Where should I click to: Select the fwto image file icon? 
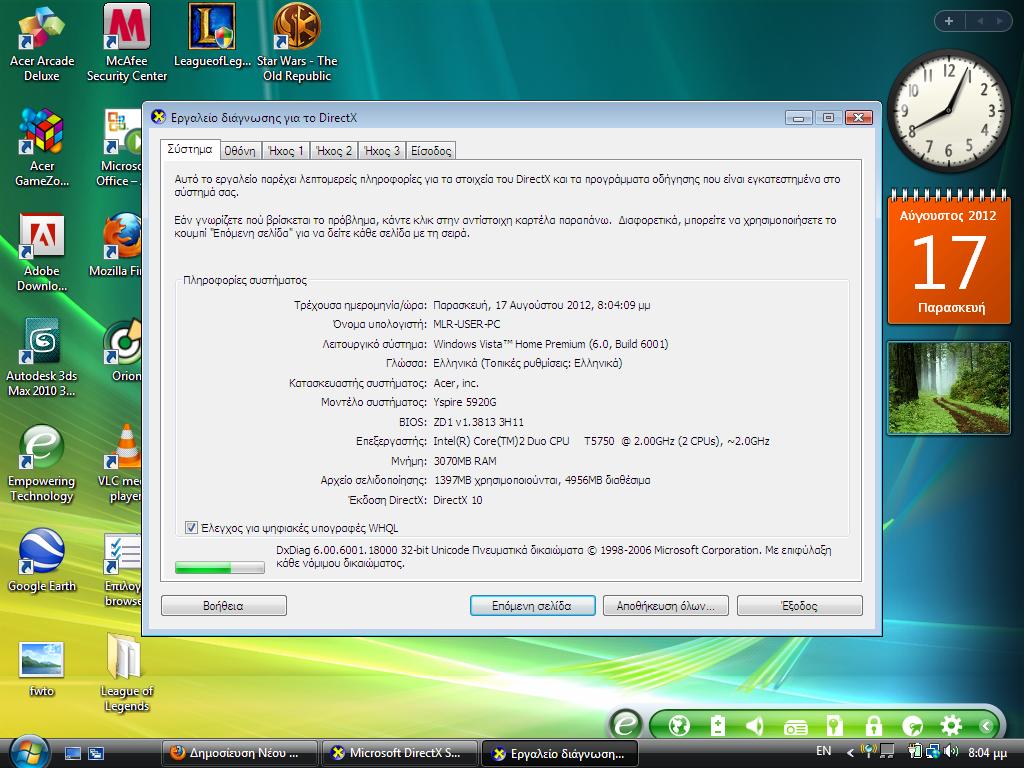click(x=42, y=669)
